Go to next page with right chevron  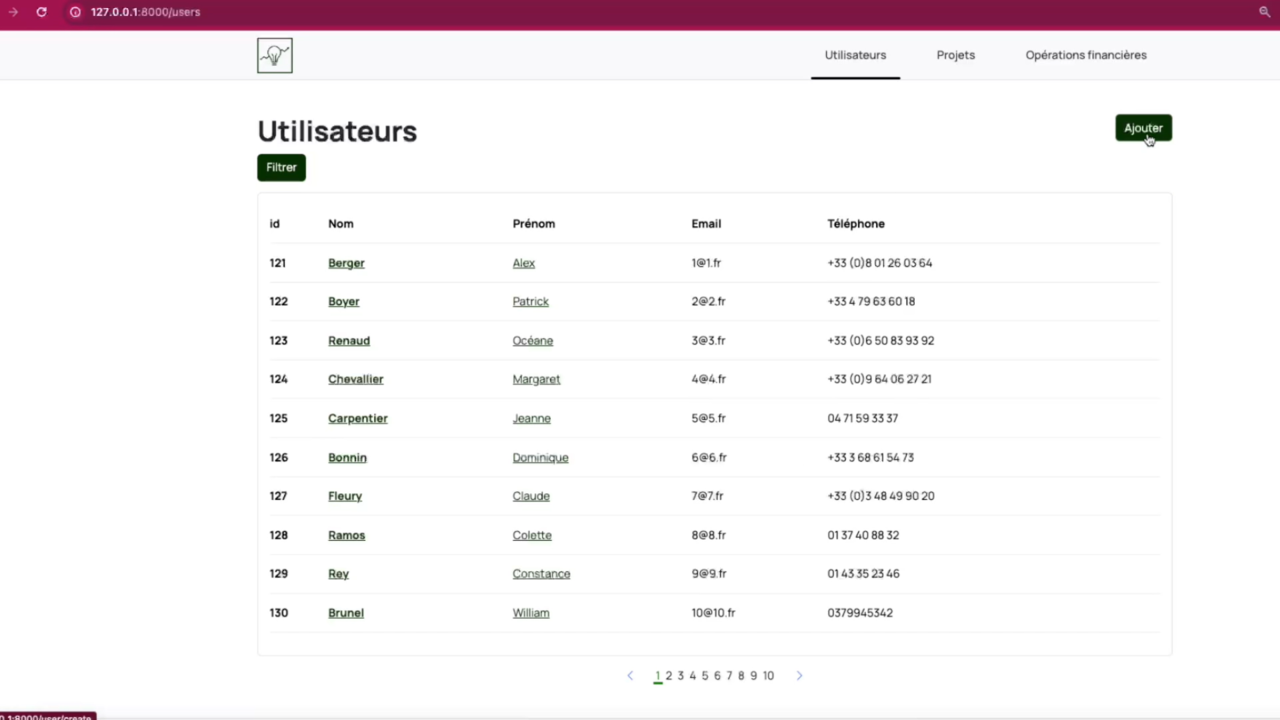tap(799, 675)
